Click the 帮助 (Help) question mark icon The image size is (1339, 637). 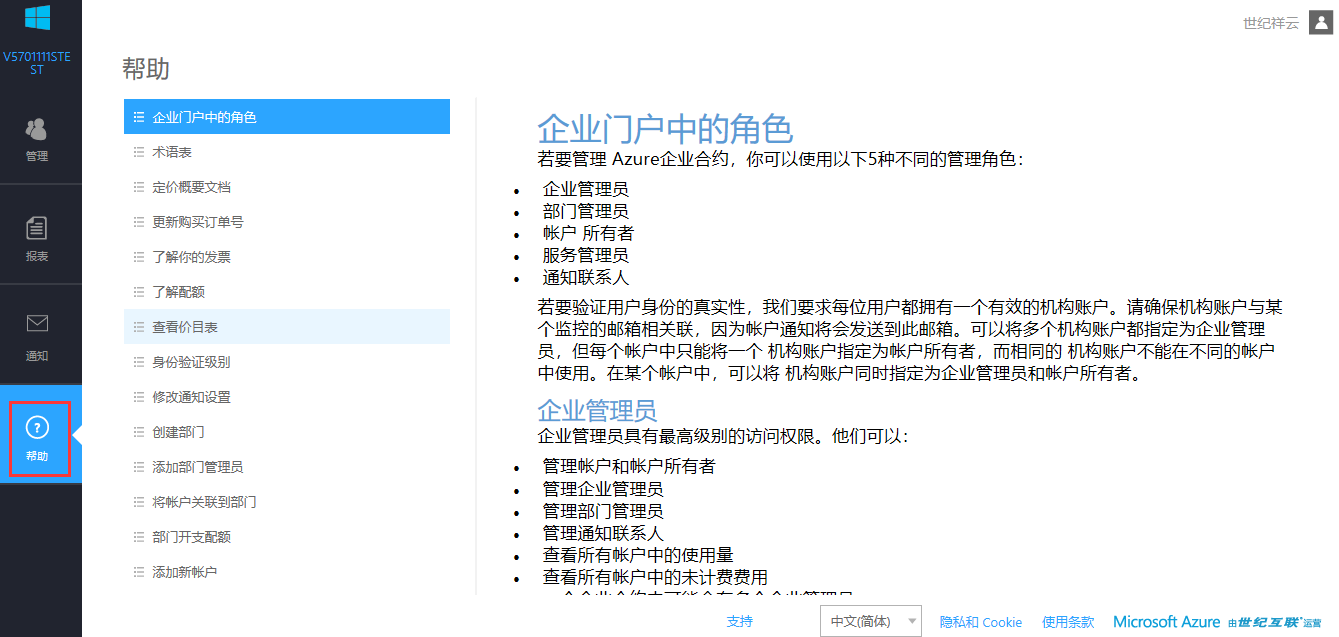point(37,429)
